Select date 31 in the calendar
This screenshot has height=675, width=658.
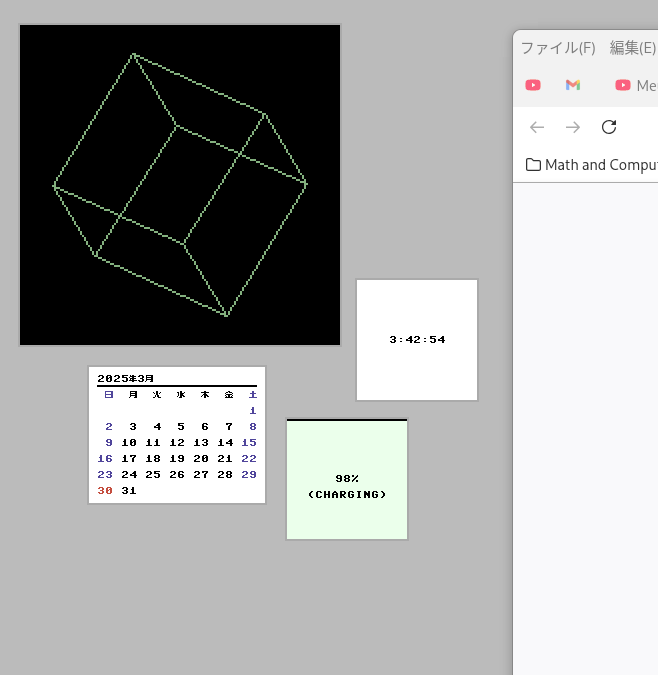[129, 491]
